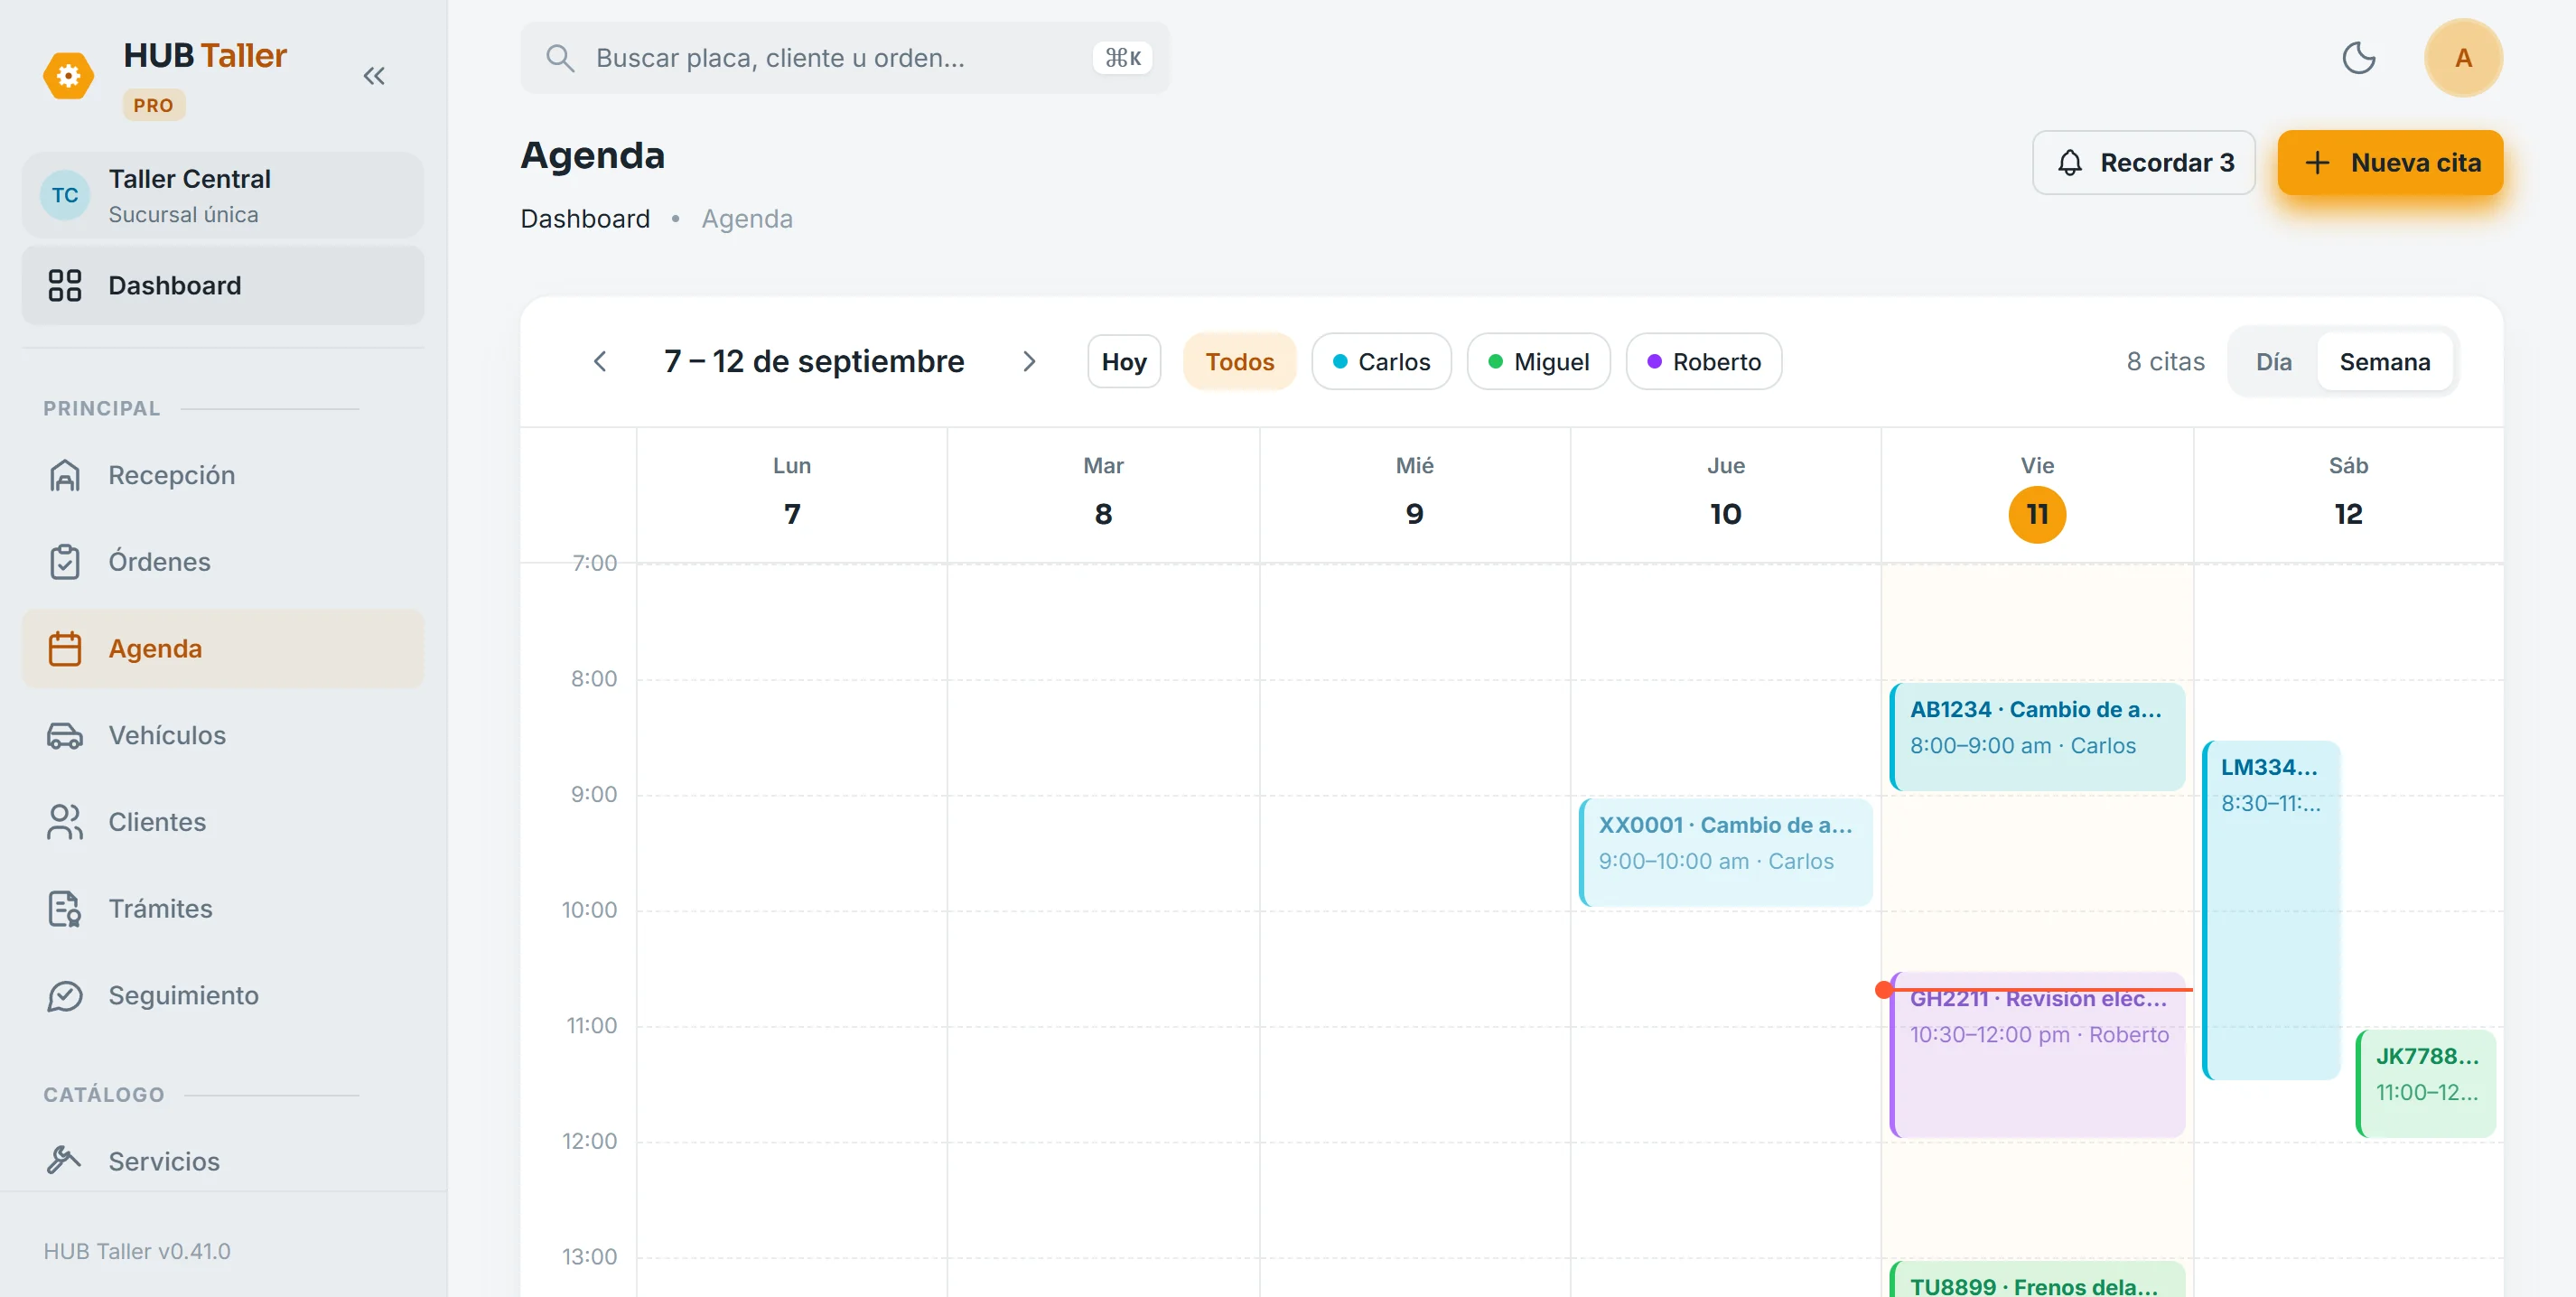This screenshot has width=2576, height=1297.
Task: Filter appointments by Roberto
Action: coord(1703,361)
